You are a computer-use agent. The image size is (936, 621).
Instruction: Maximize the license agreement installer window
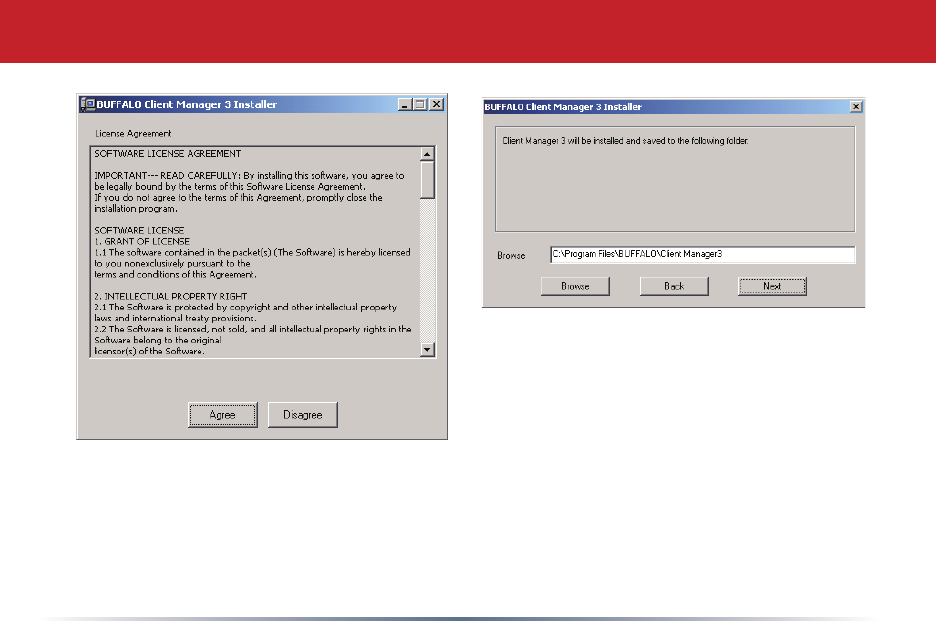pos(420,104)
